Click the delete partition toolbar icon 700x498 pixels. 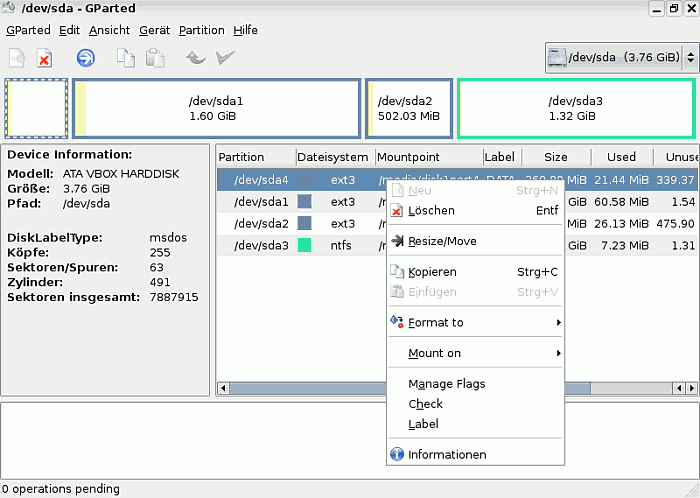pyautogui.click(x=44, y=58)
